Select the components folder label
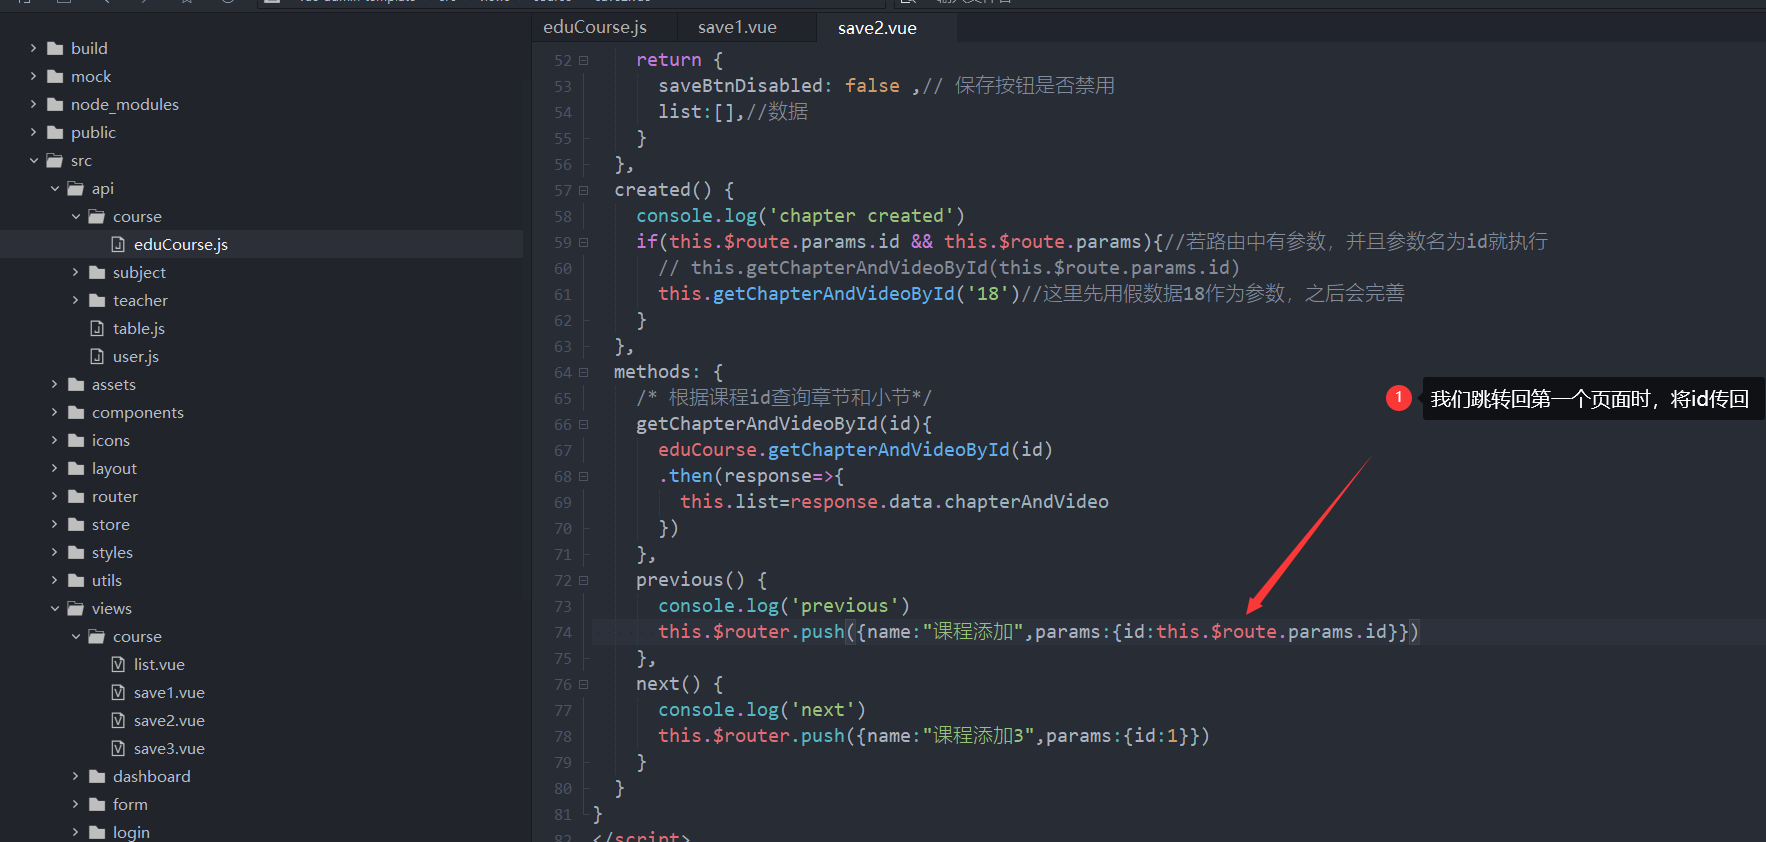This screenshot has width=1766, height=842. 138,412
